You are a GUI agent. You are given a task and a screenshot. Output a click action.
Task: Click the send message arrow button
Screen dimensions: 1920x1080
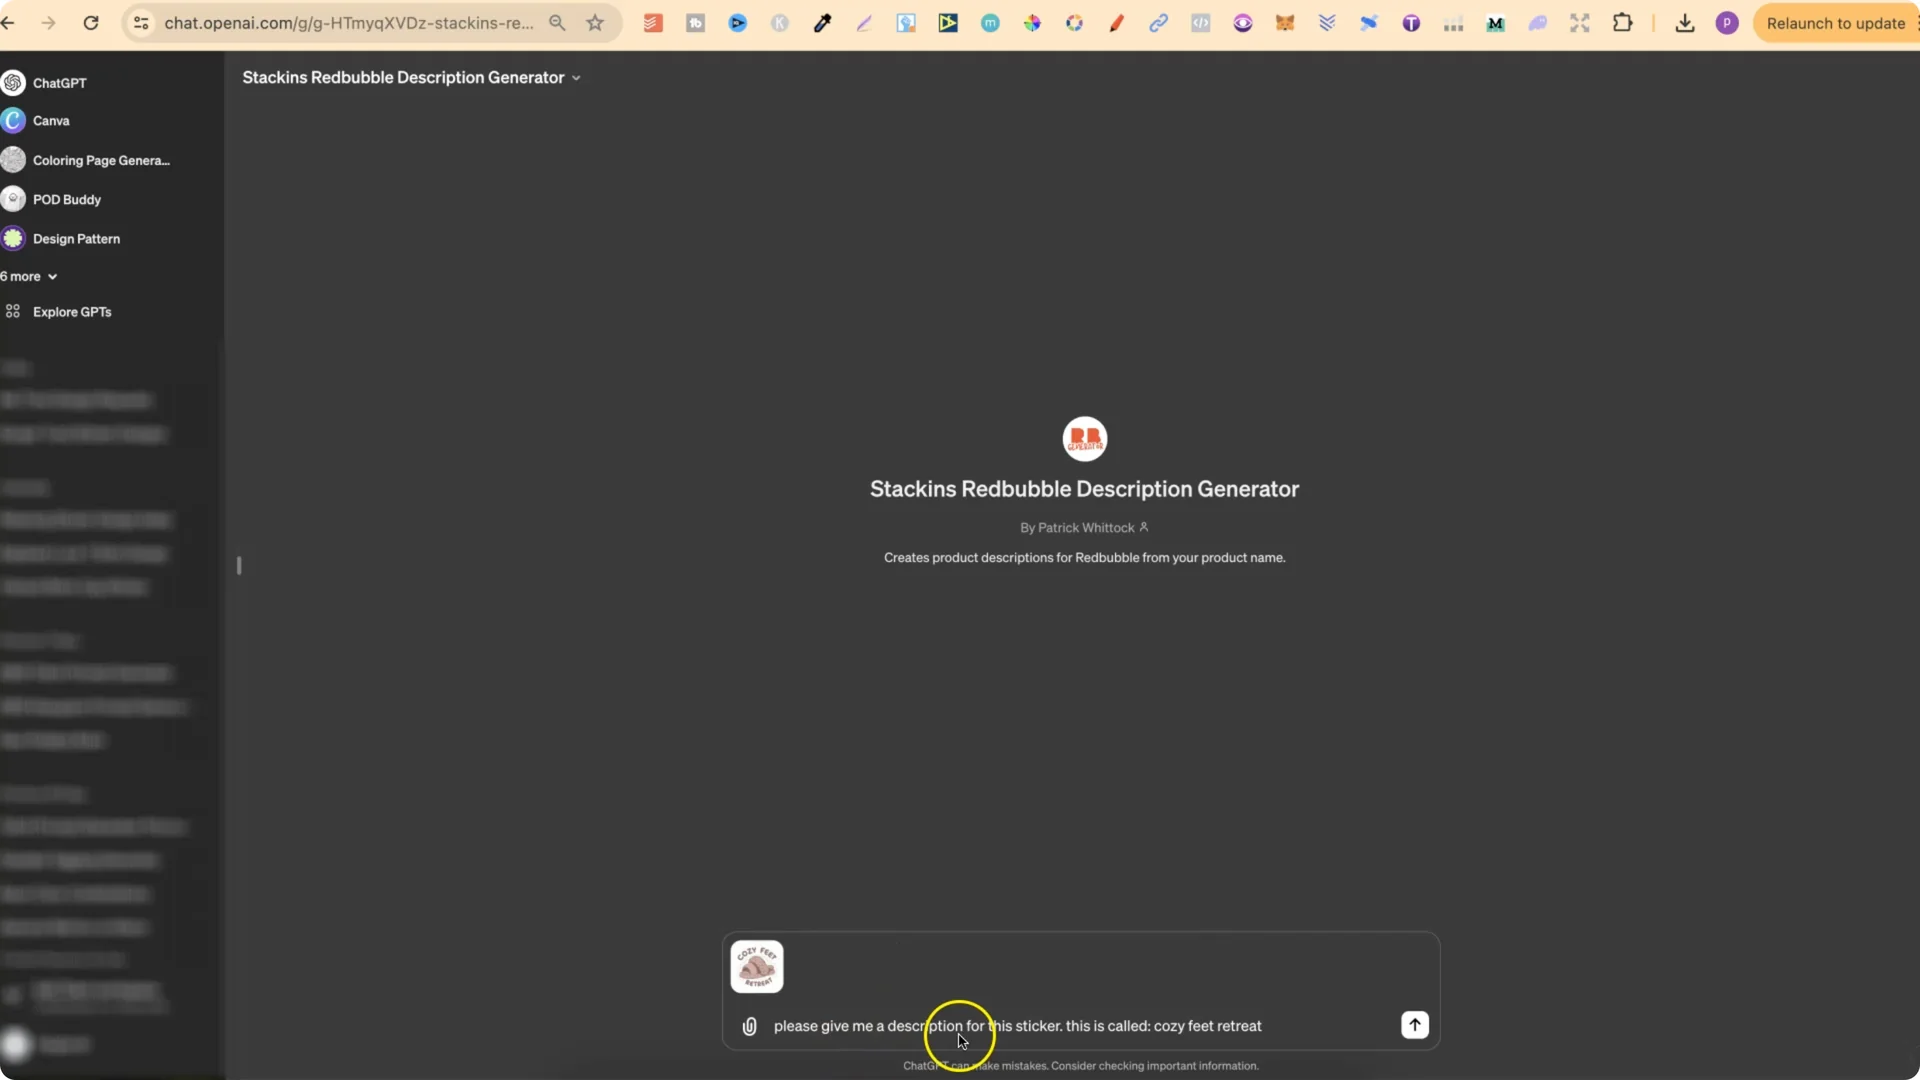click(1414, 1025)
